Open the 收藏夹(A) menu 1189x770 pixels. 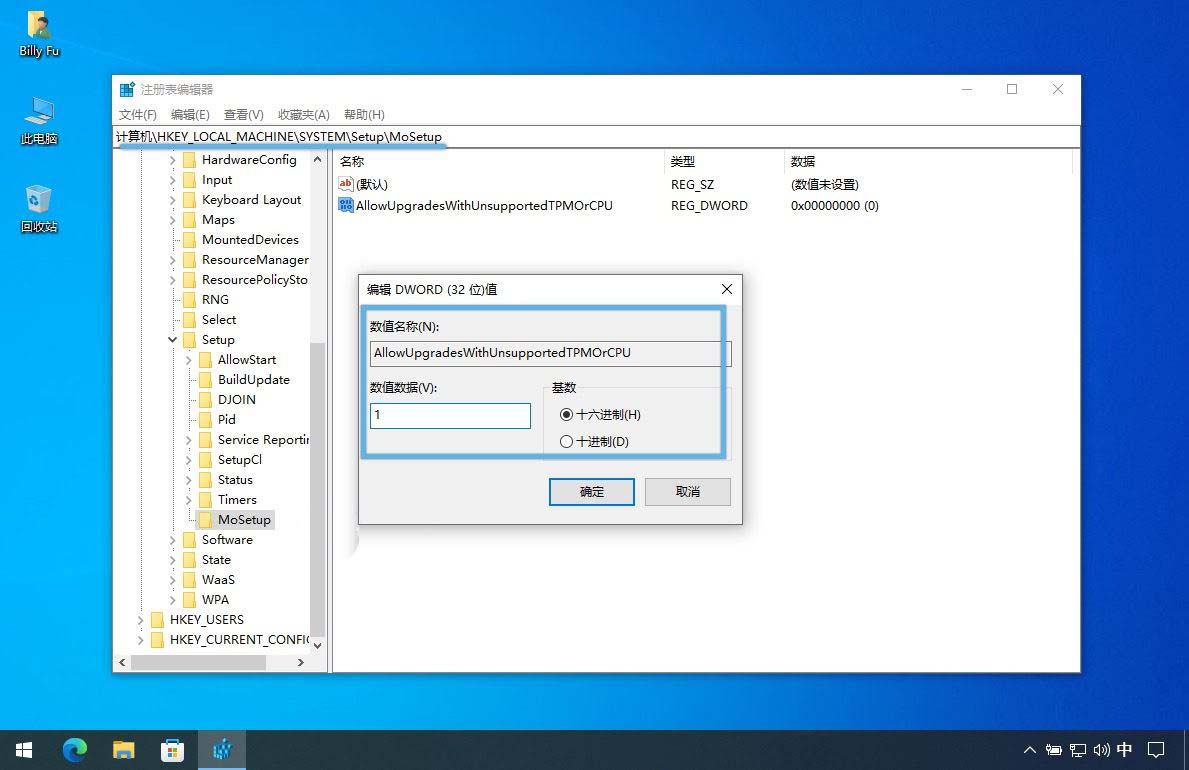coord(303,114)
